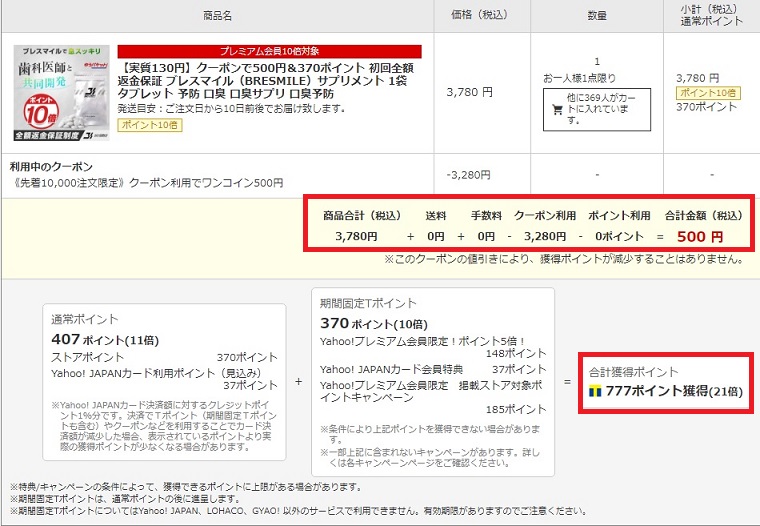The image size is (760, 526).
Task: Select the ポイント利用 0ポイント summary value
Action: [619, 237]
